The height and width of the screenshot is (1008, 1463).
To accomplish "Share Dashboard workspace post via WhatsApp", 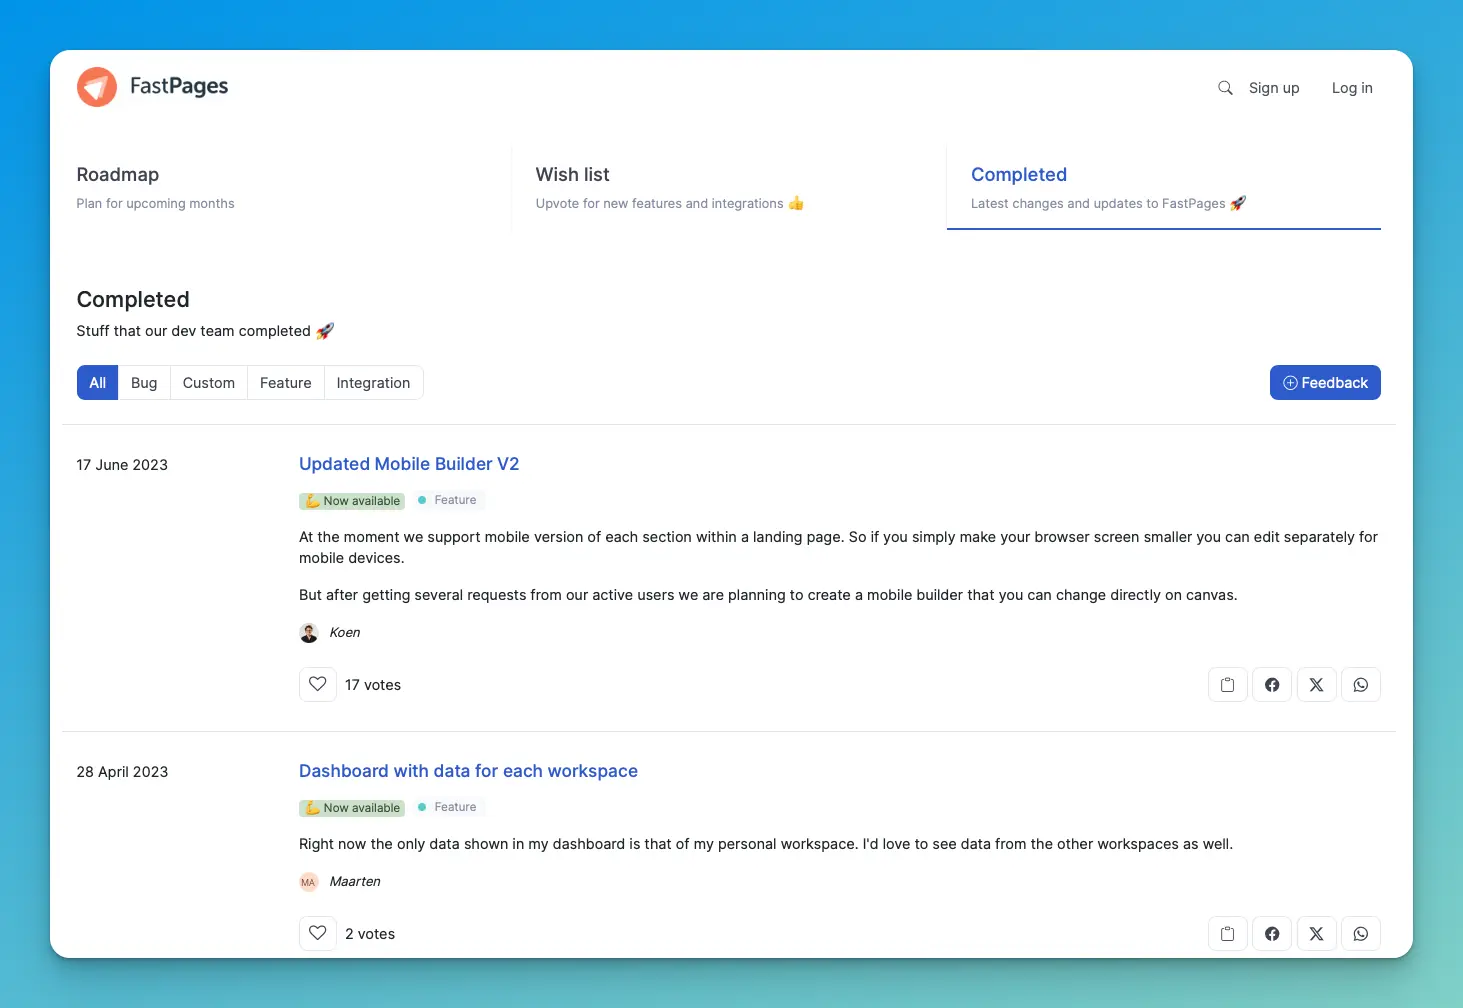I will (x=1360, y=934).
